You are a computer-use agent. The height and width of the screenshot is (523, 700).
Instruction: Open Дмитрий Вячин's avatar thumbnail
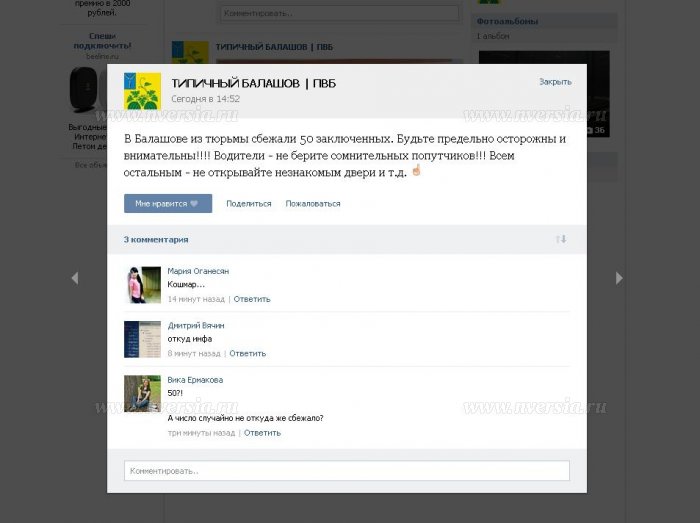[x=142, y=339]
